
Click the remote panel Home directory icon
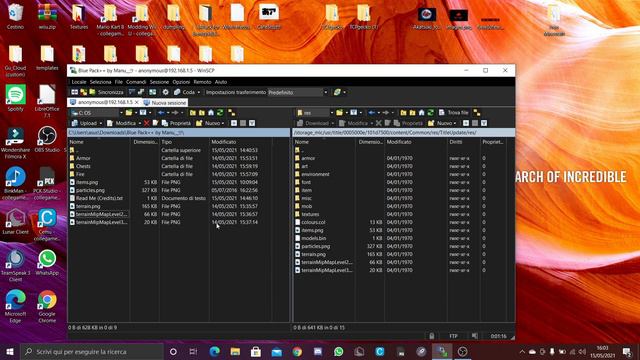pos(422,113)
